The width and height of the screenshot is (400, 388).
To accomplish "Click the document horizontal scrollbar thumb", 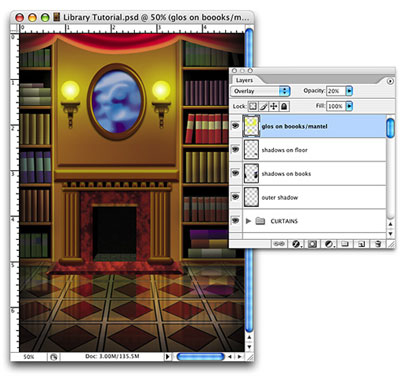I will [x=200, y=357].
